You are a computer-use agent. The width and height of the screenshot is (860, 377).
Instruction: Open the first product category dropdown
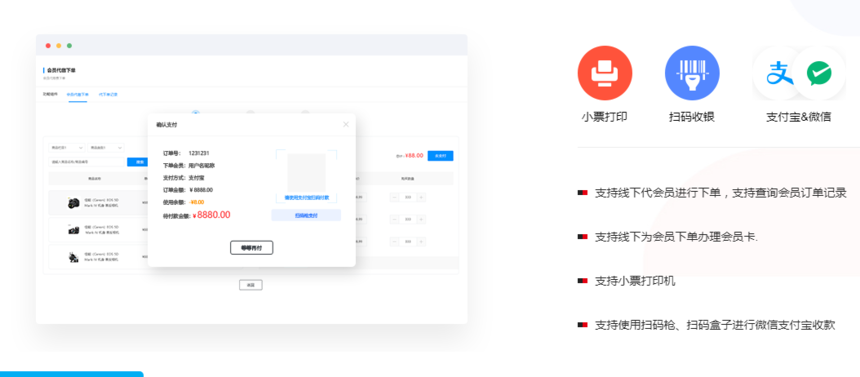click(66, 148)
